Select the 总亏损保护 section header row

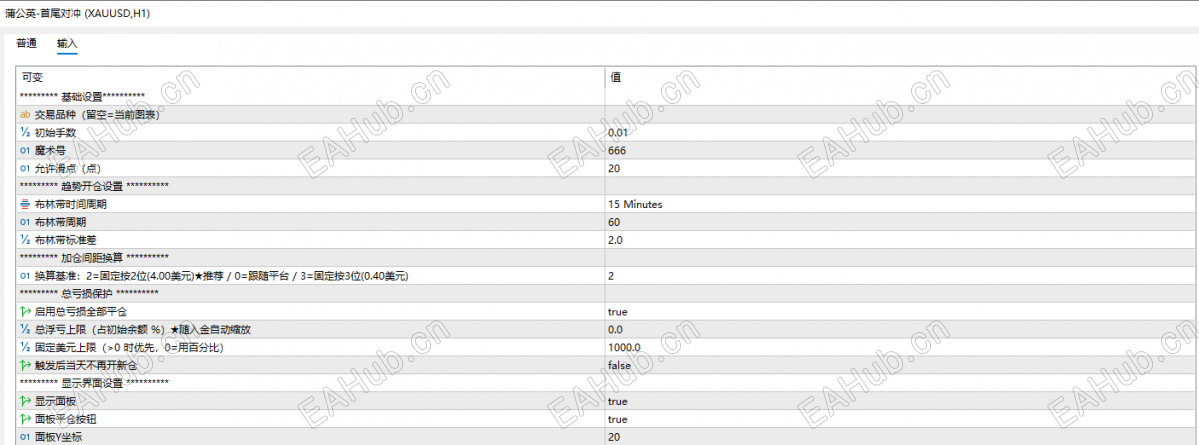606,294
